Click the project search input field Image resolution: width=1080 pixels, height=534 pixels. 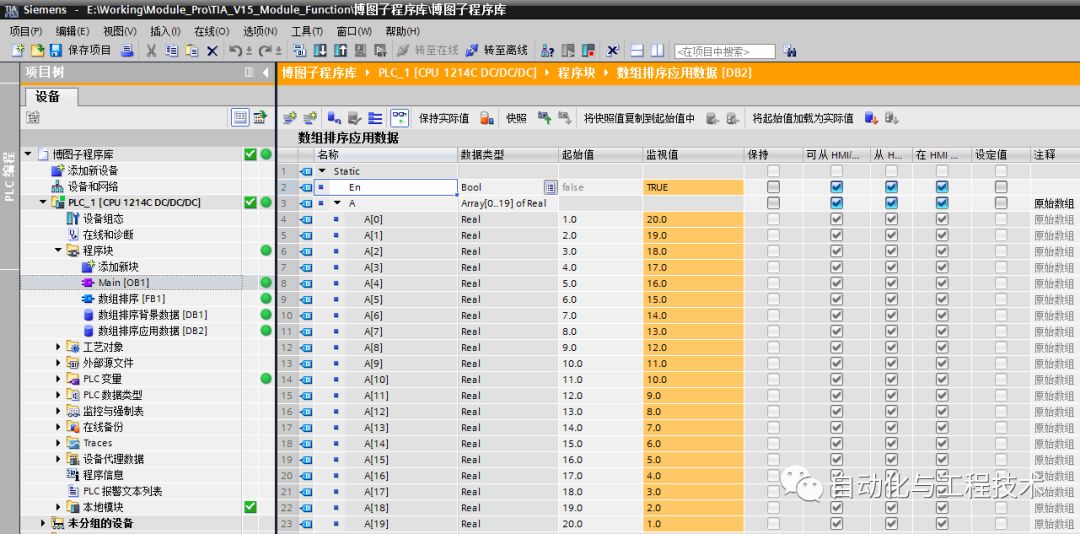click(725, 51)
